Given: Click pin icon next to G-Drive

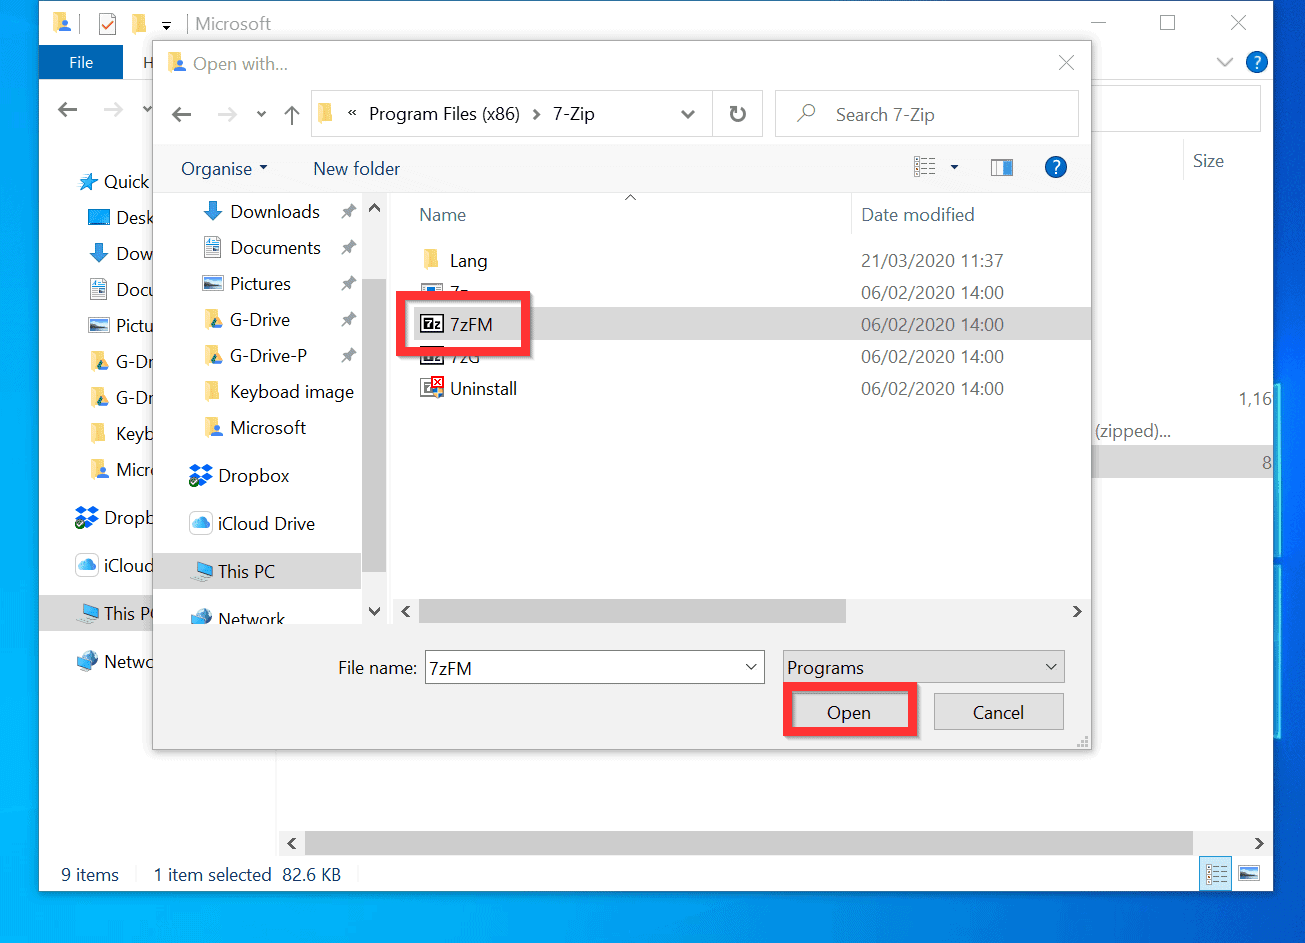Looking at the screenshot, I should pos(348,319).
